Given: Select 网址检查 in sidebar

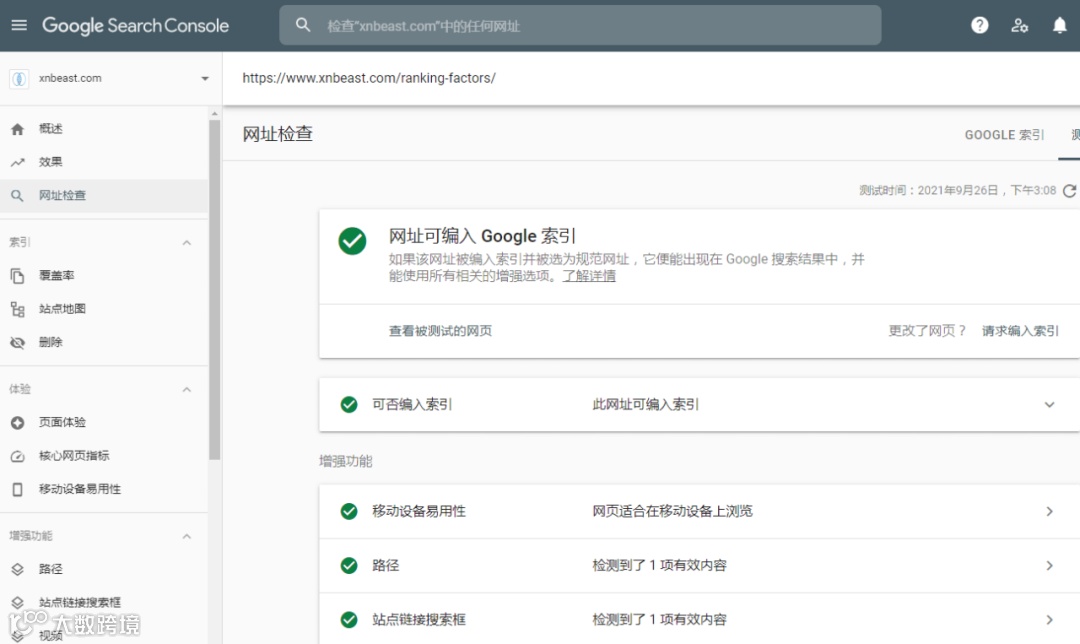Looking at the screenshot, I should (x=103, y=196).
